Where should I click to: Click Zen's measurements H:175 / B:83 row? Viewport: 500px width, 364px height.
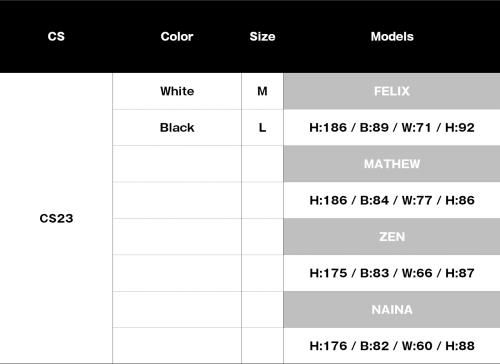(x=392, y=273)
